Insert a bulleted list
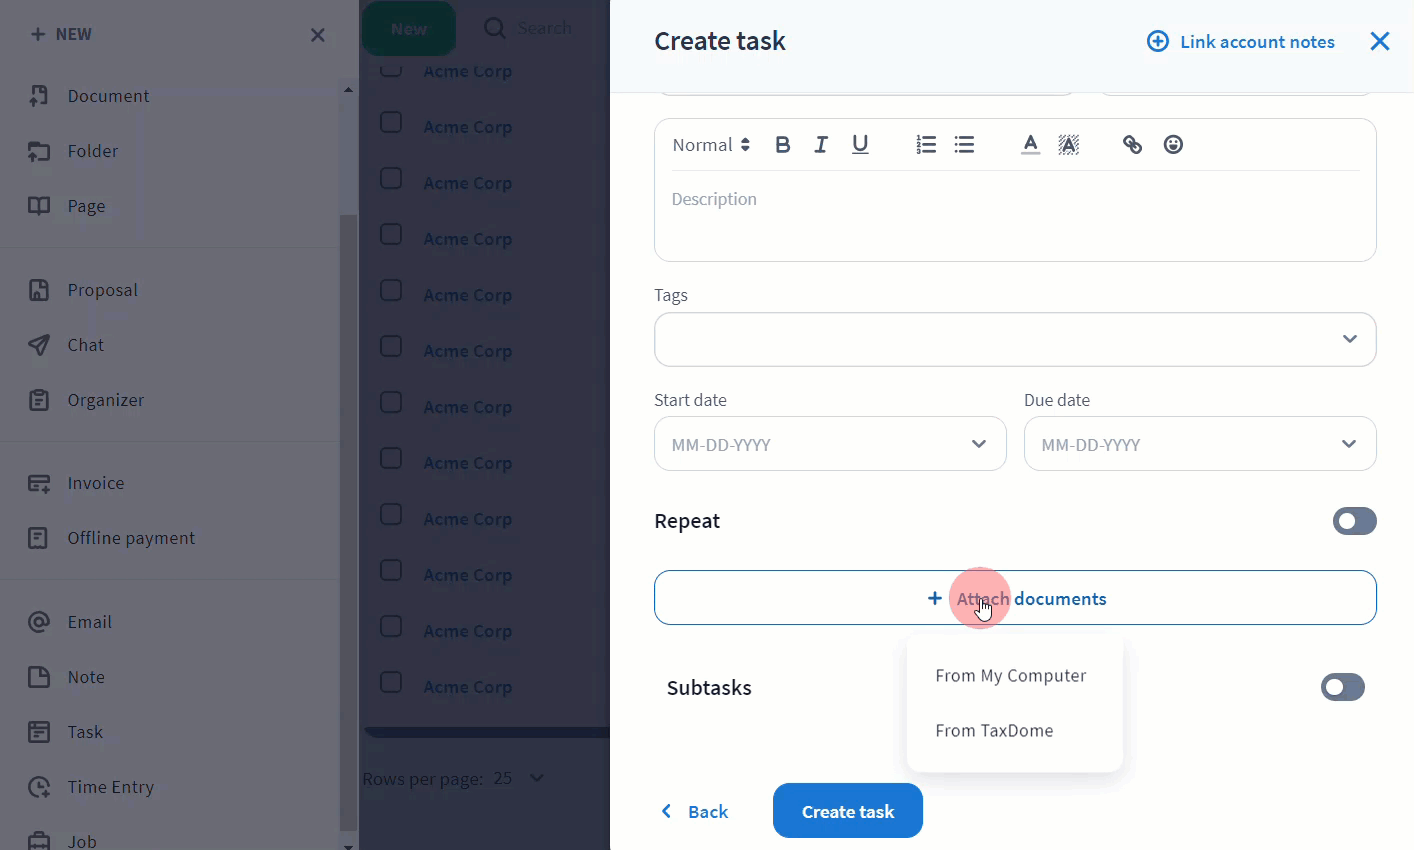 964,145
